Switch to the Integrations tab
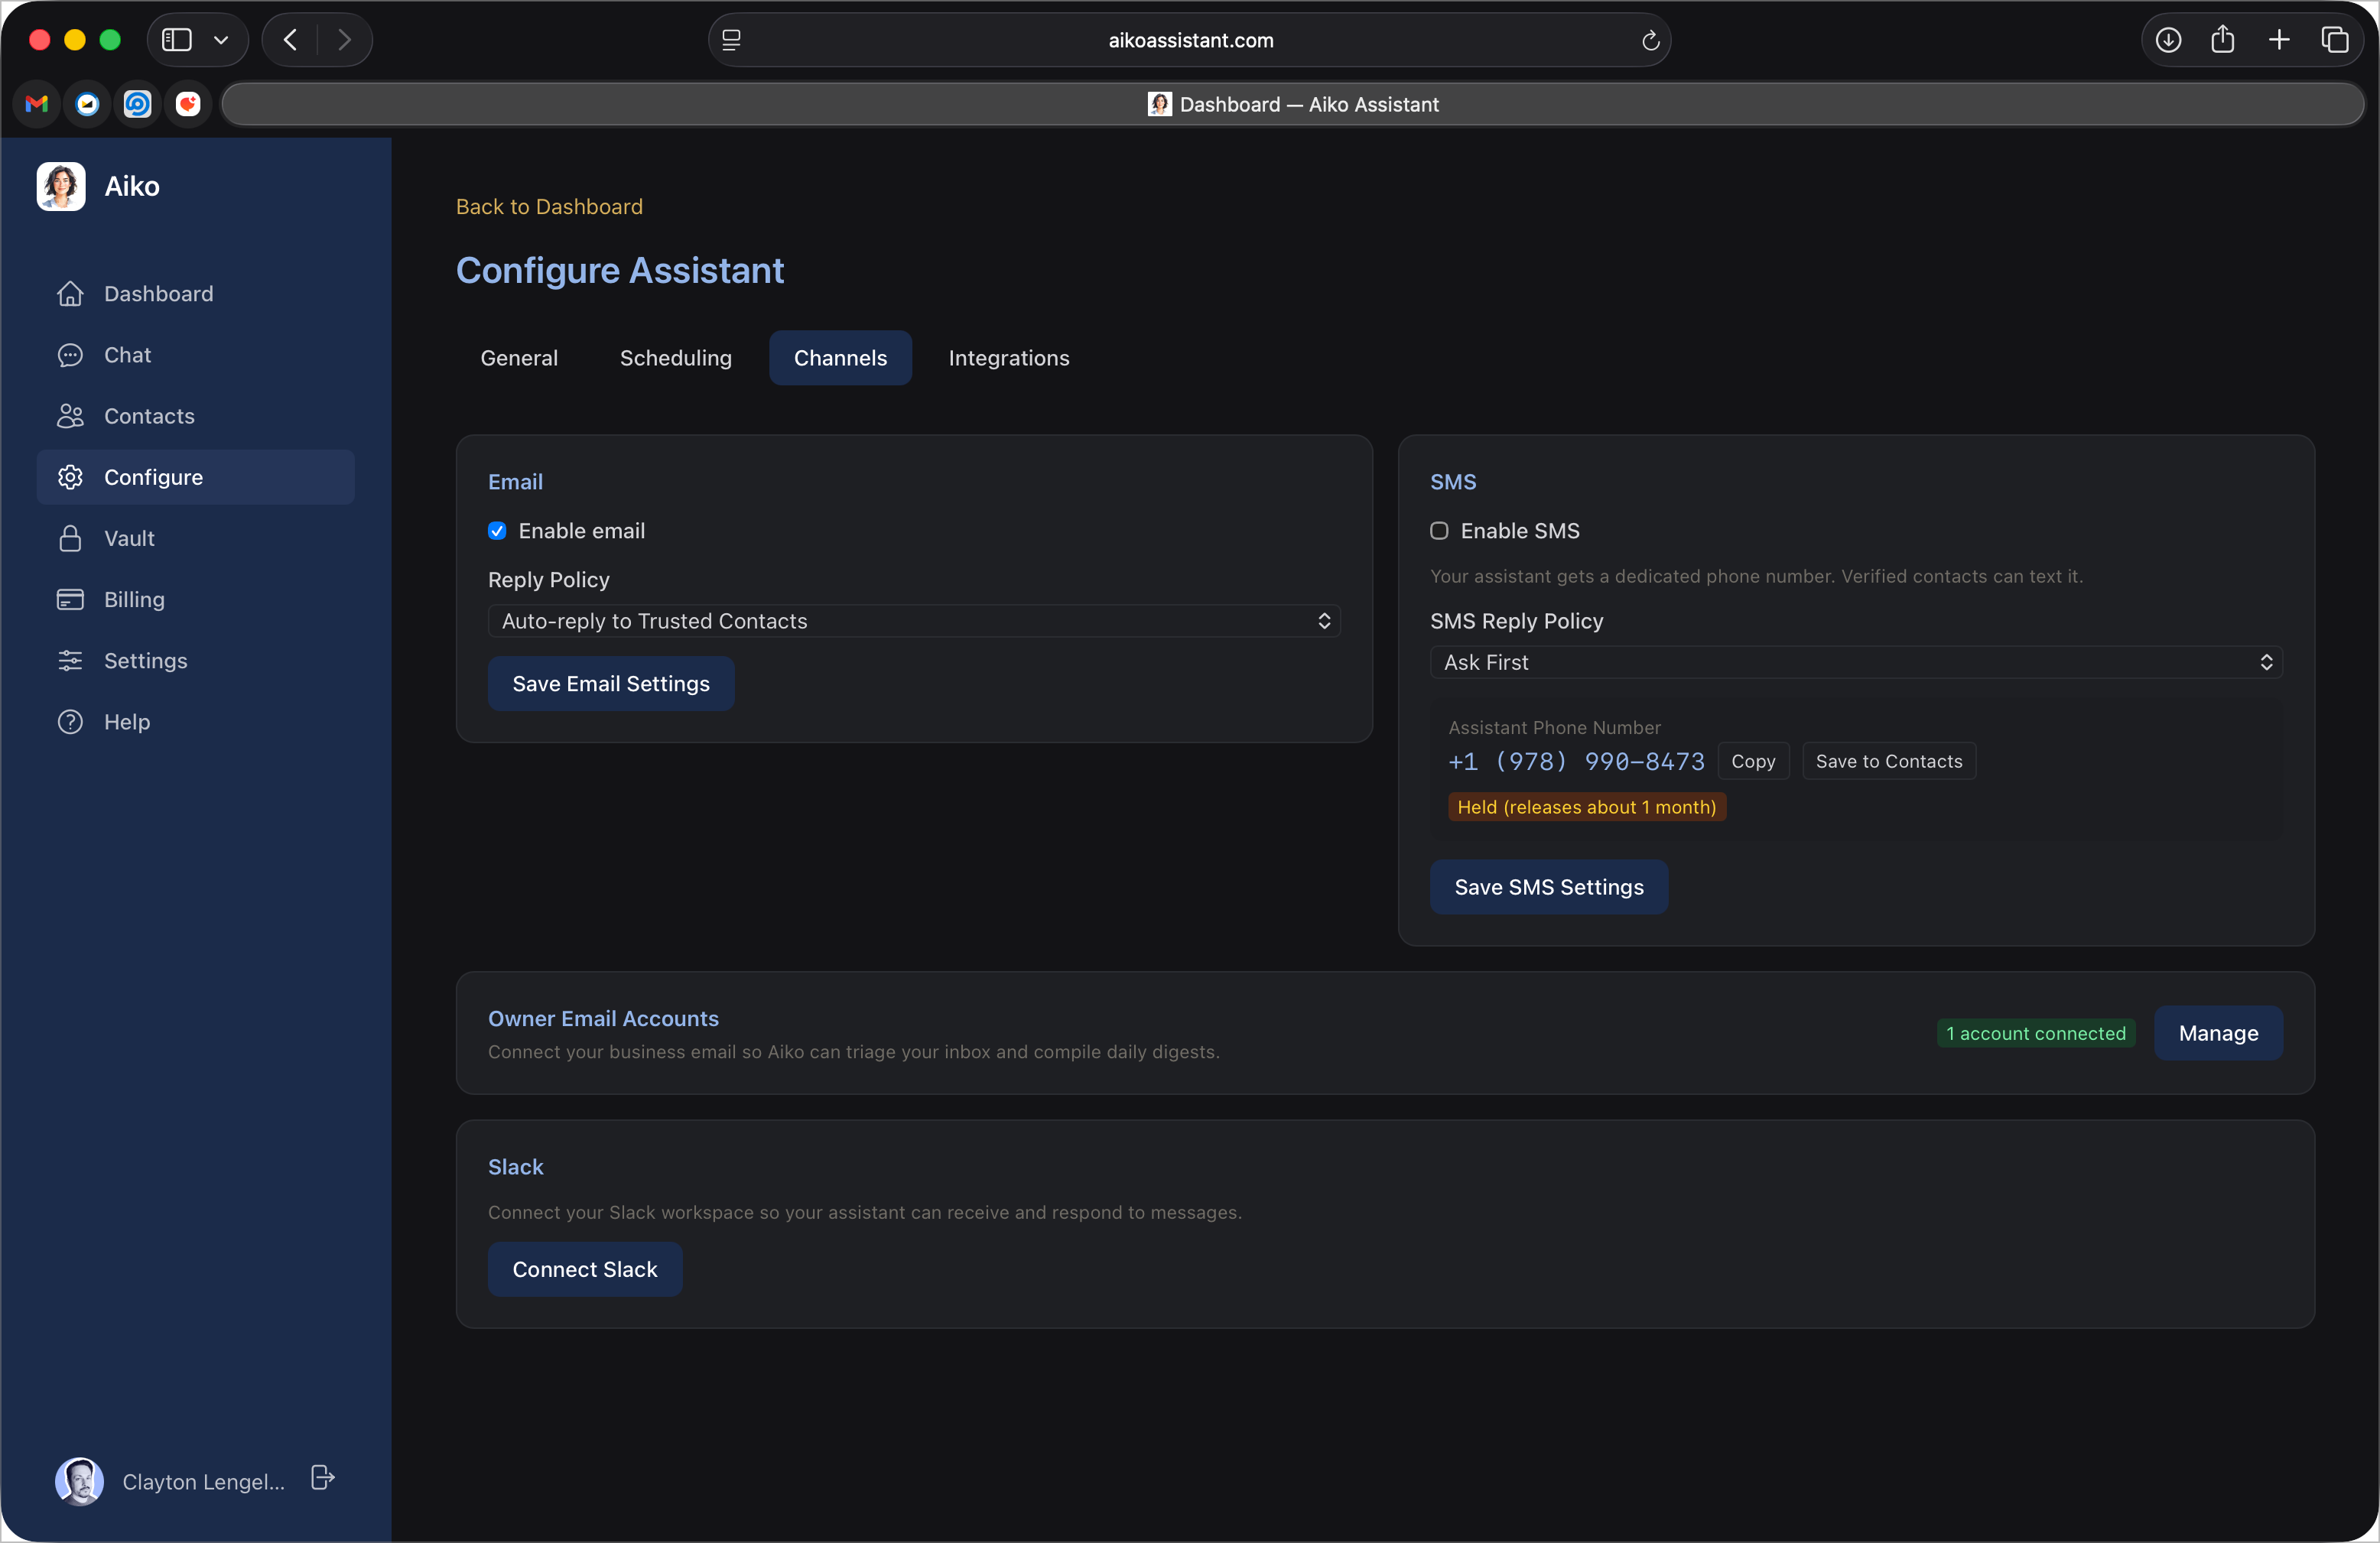Screen dimensions: 2380x1543 (1008, 358)
